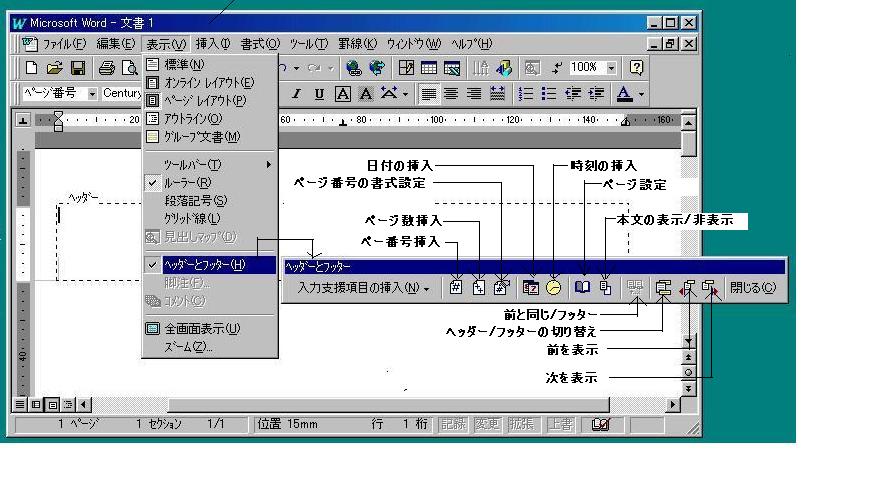Click the Insert Table icon
895x478 pixels.
point(429,68)
